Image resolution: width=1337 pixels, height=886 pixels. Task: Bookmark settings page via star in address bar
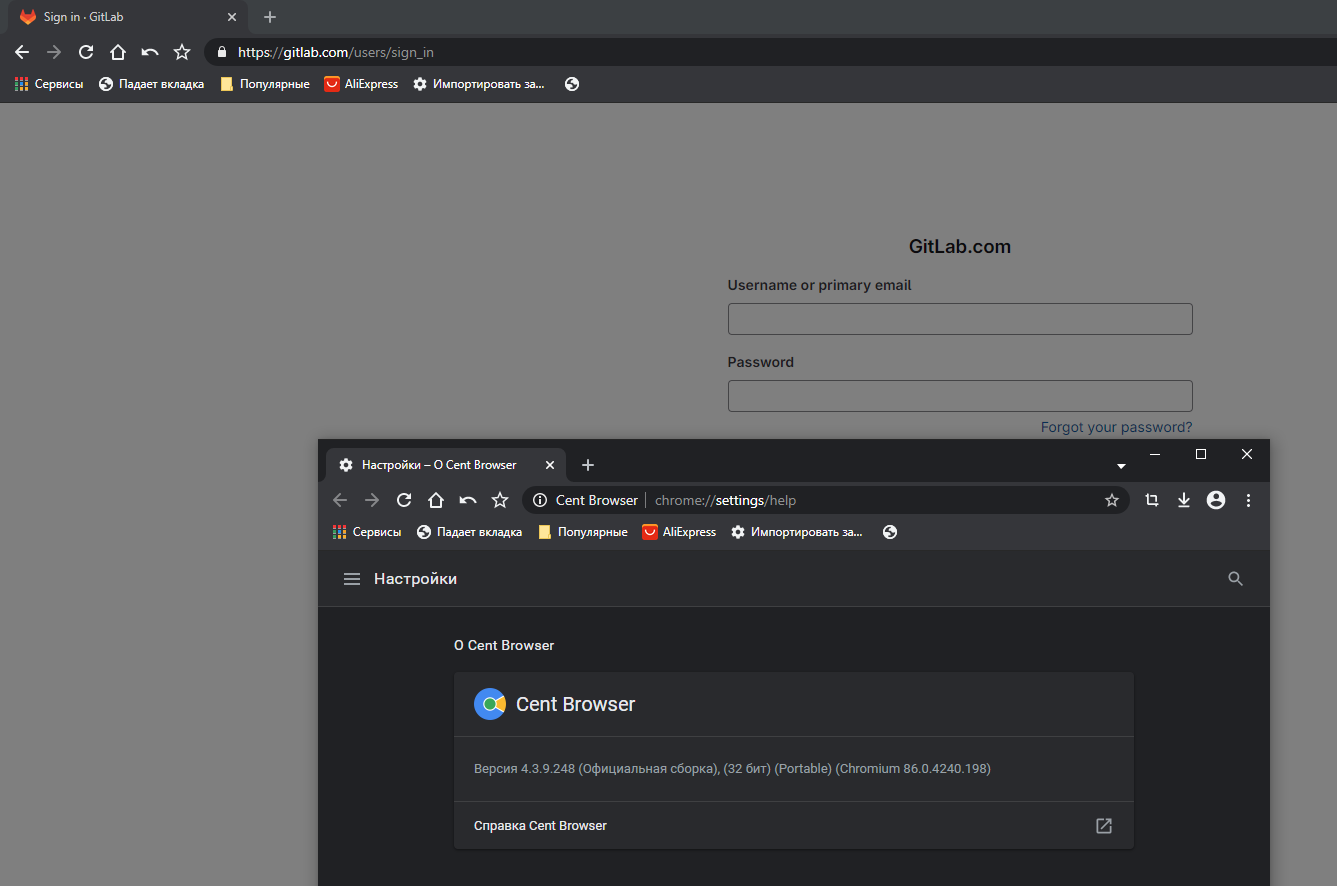[x=1111, y=500]
